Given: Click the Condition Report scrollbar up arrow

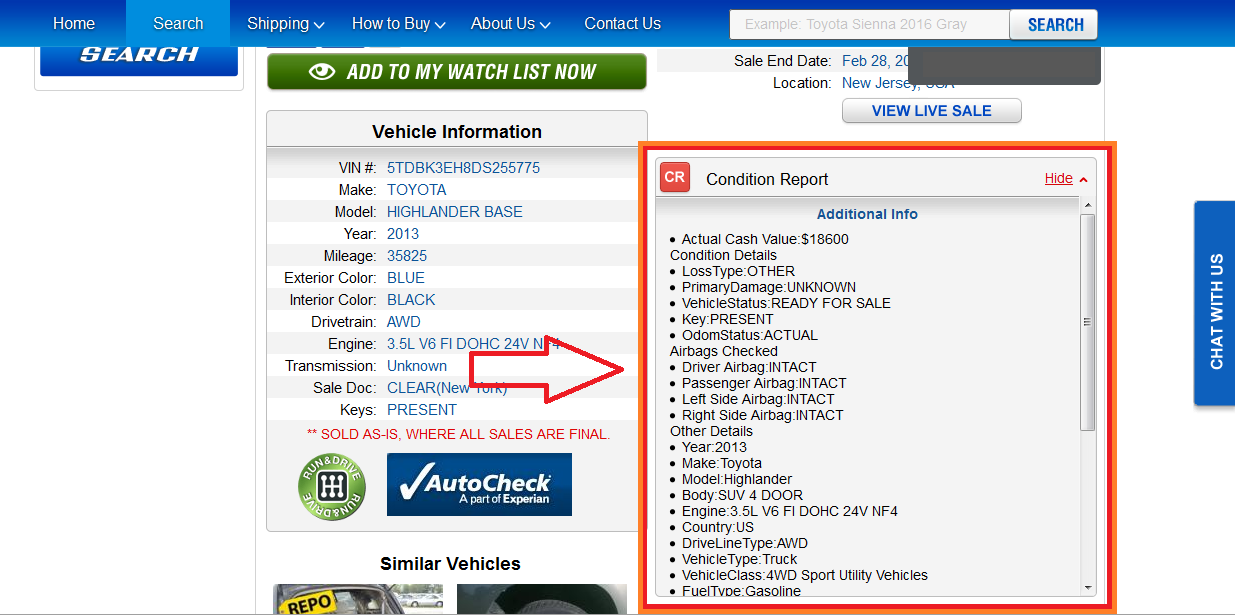Looking at the screenshot, I should [x=1088, y=205].
